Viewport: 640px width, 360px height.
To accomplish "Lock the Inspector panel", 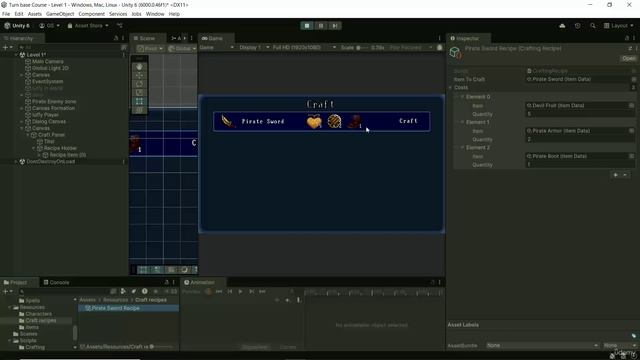I will (x=627, y=38).
